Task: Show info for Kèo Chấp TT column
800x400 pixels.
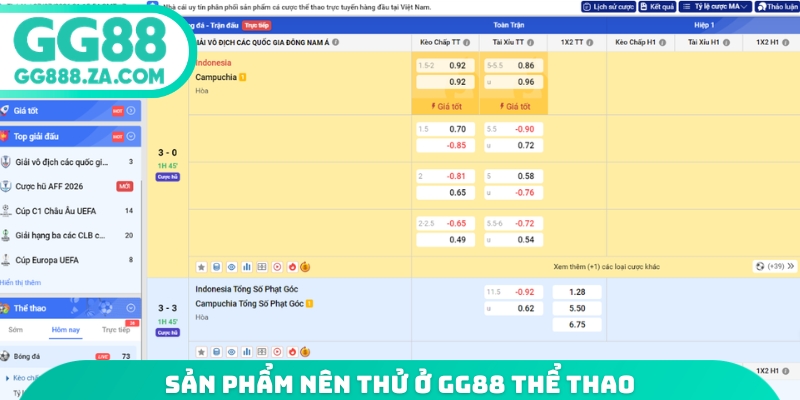Action: pyautogui.click(x=466, y=43)
